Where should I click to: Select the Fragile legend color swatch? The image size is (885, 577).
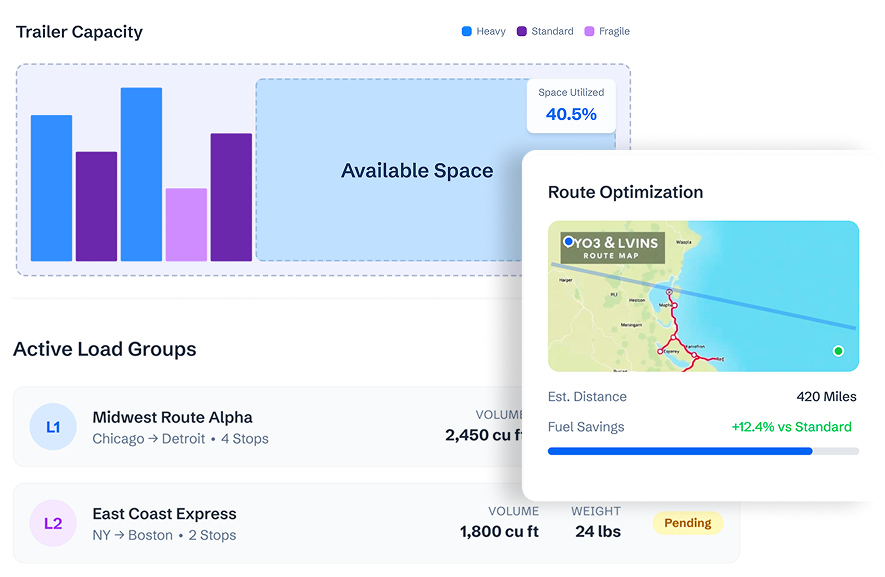coord(589,32)
